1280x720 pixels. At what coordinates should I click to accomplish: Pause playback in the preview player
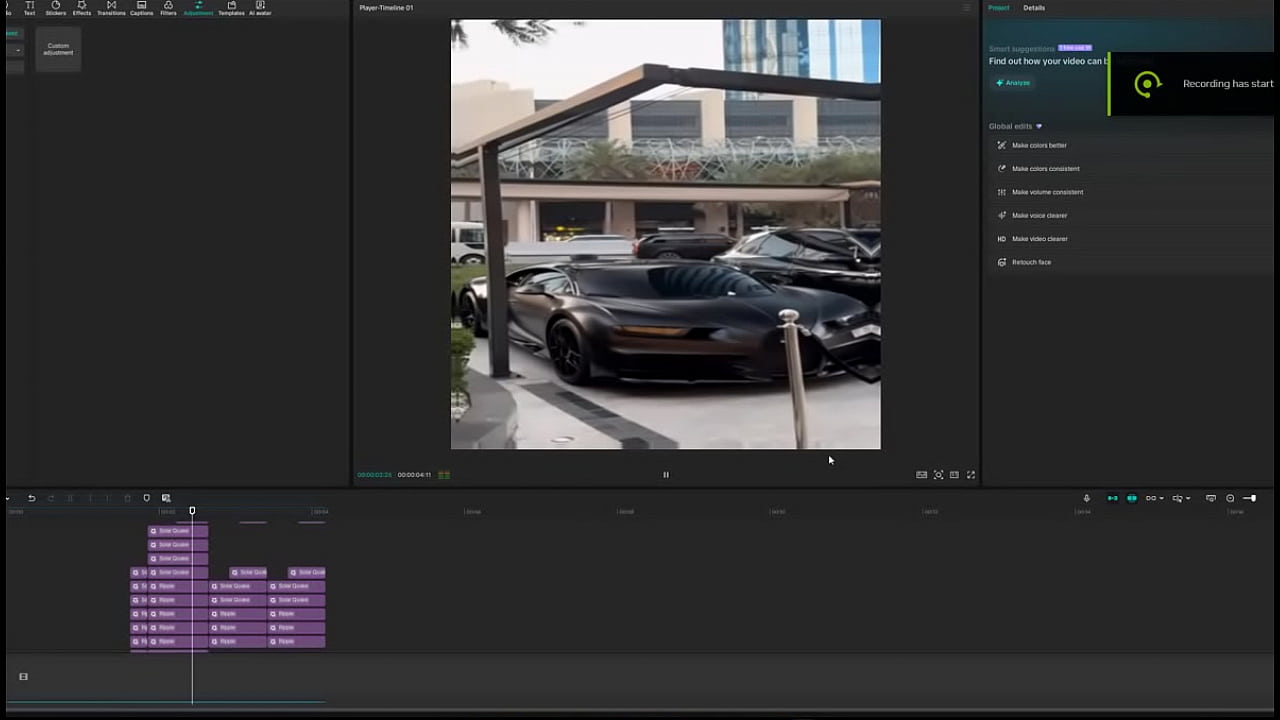(x=665, y=474)
